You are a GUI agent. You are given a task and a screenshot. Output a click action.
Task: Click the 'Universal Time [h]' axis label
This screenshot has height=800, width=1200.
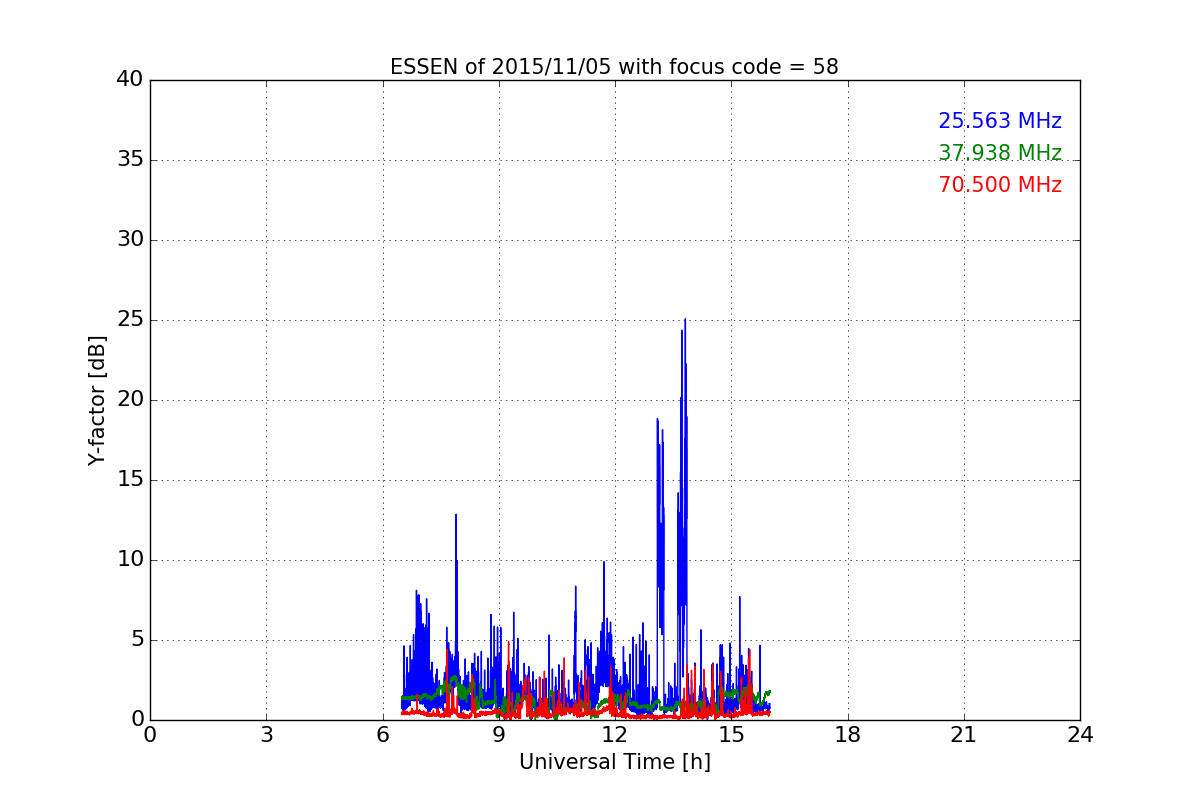coord(614,762)
